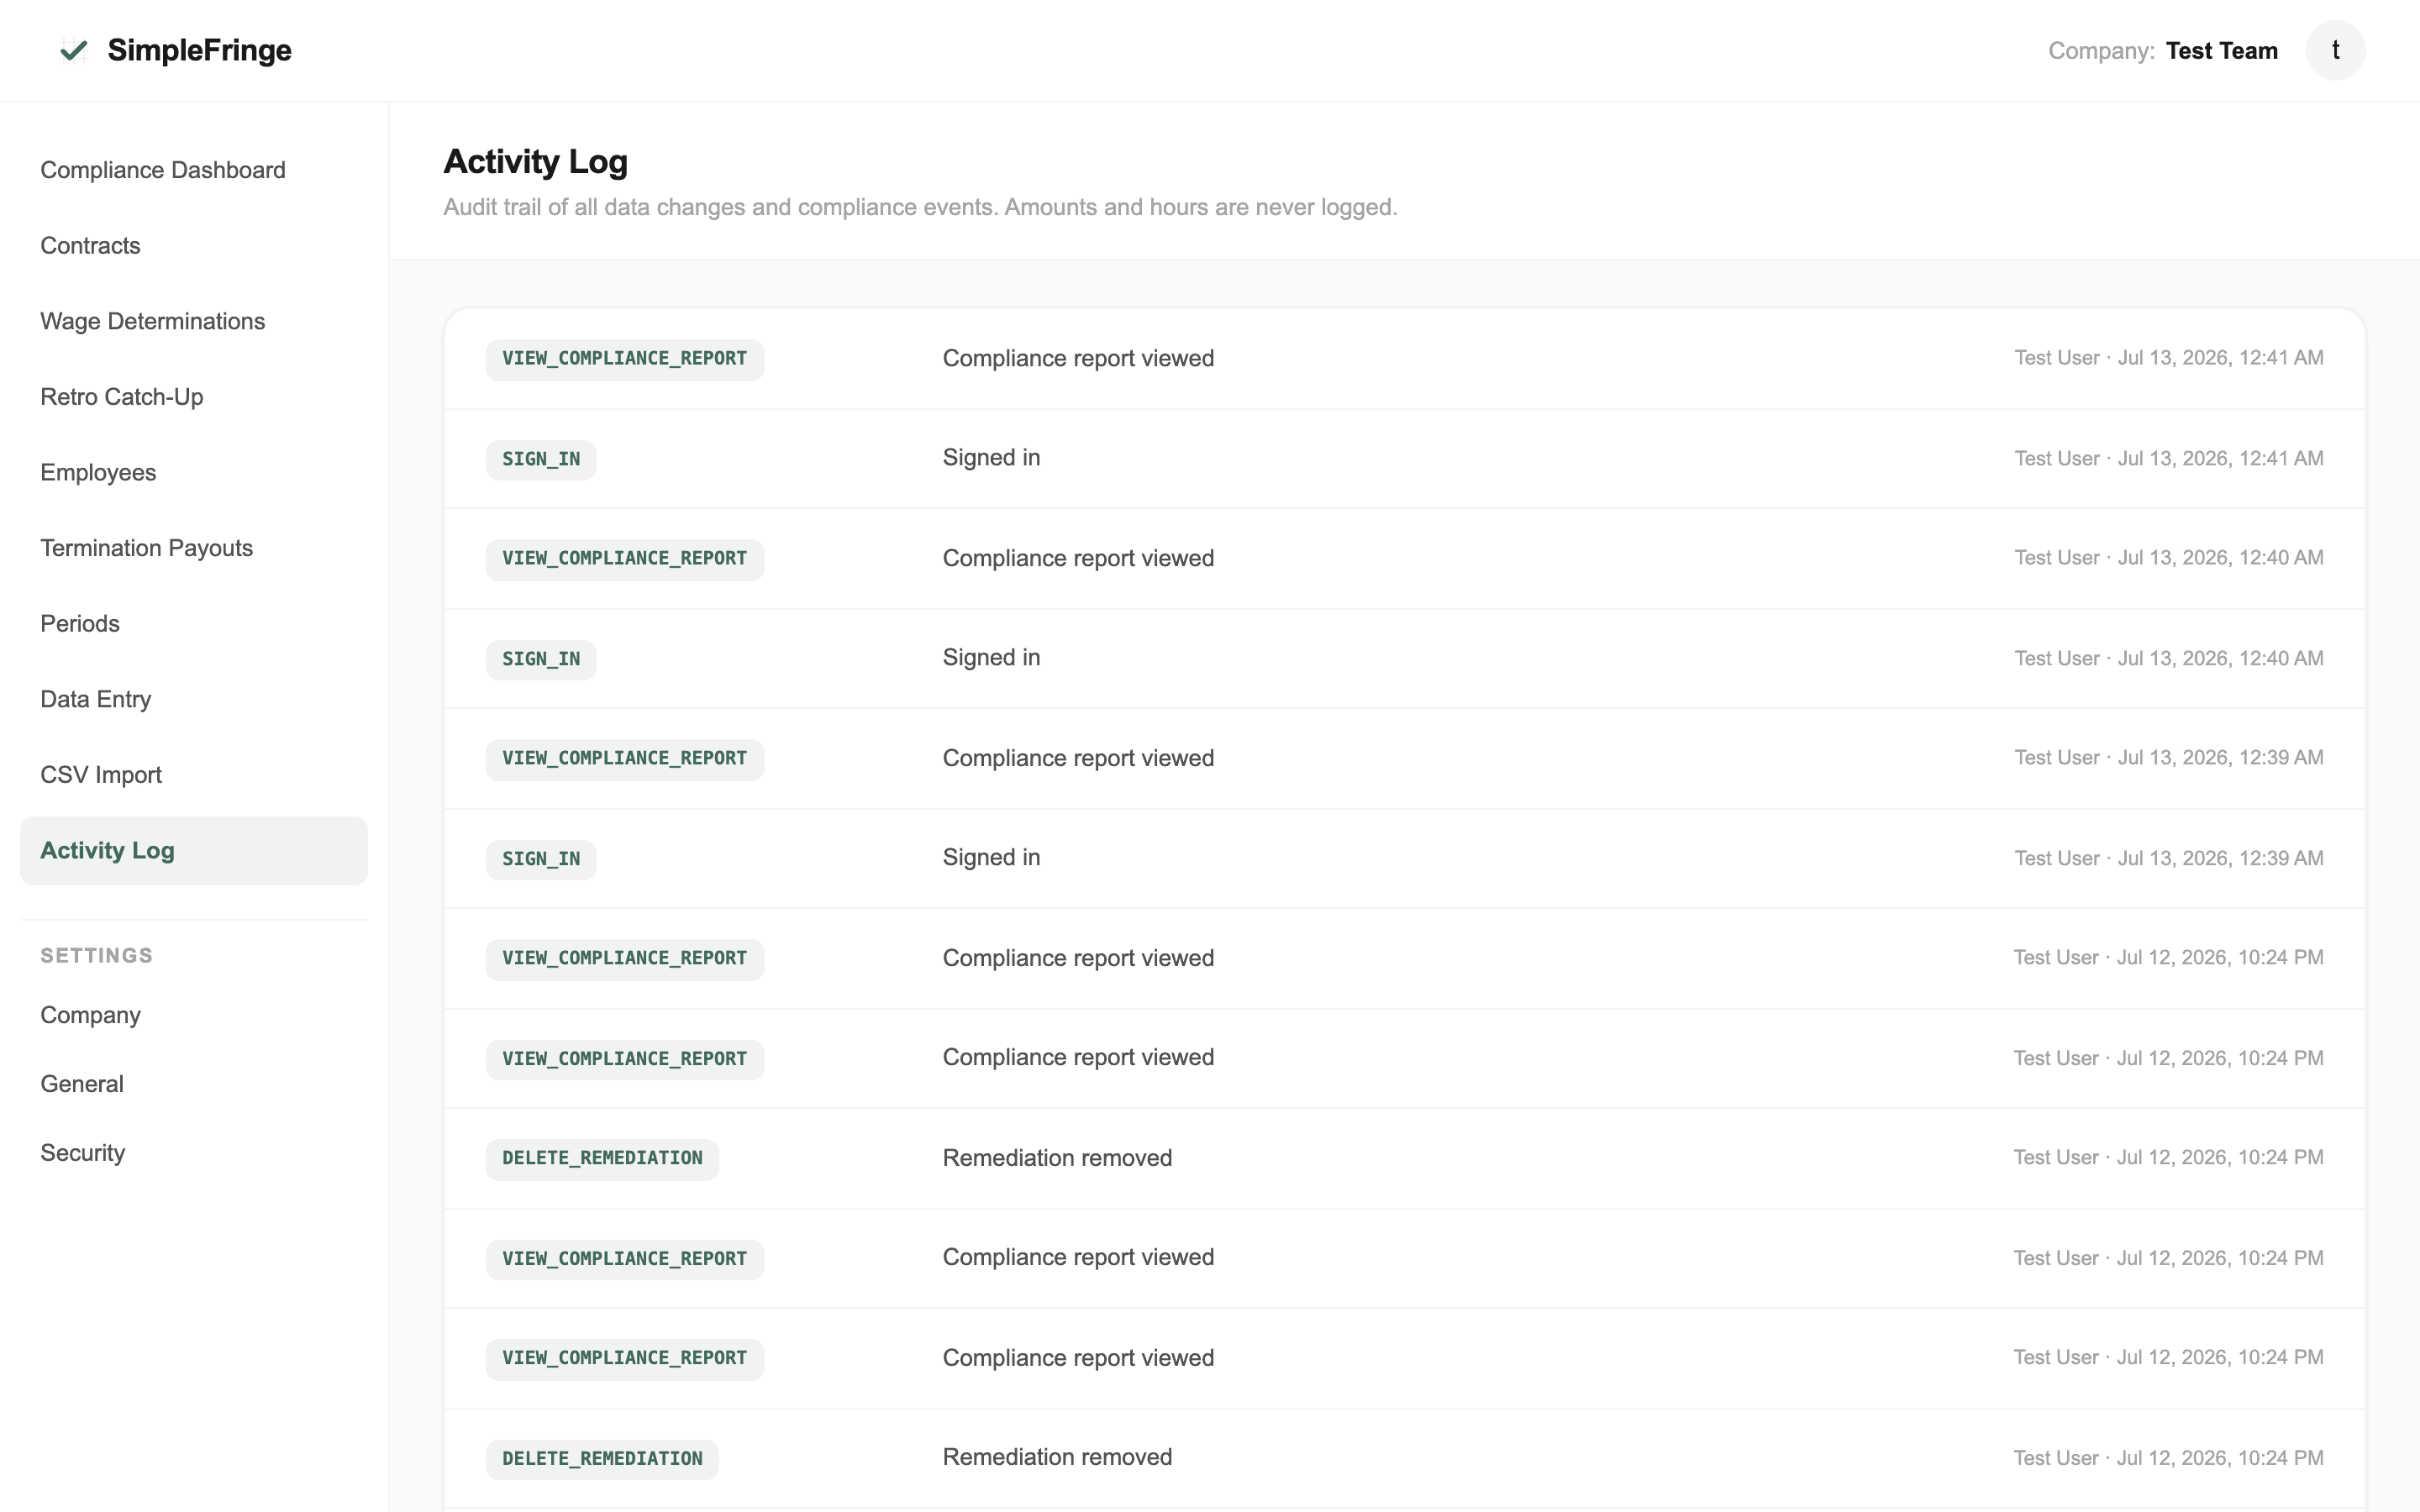Open the user avatar "t" menu

pos(2335,50)
